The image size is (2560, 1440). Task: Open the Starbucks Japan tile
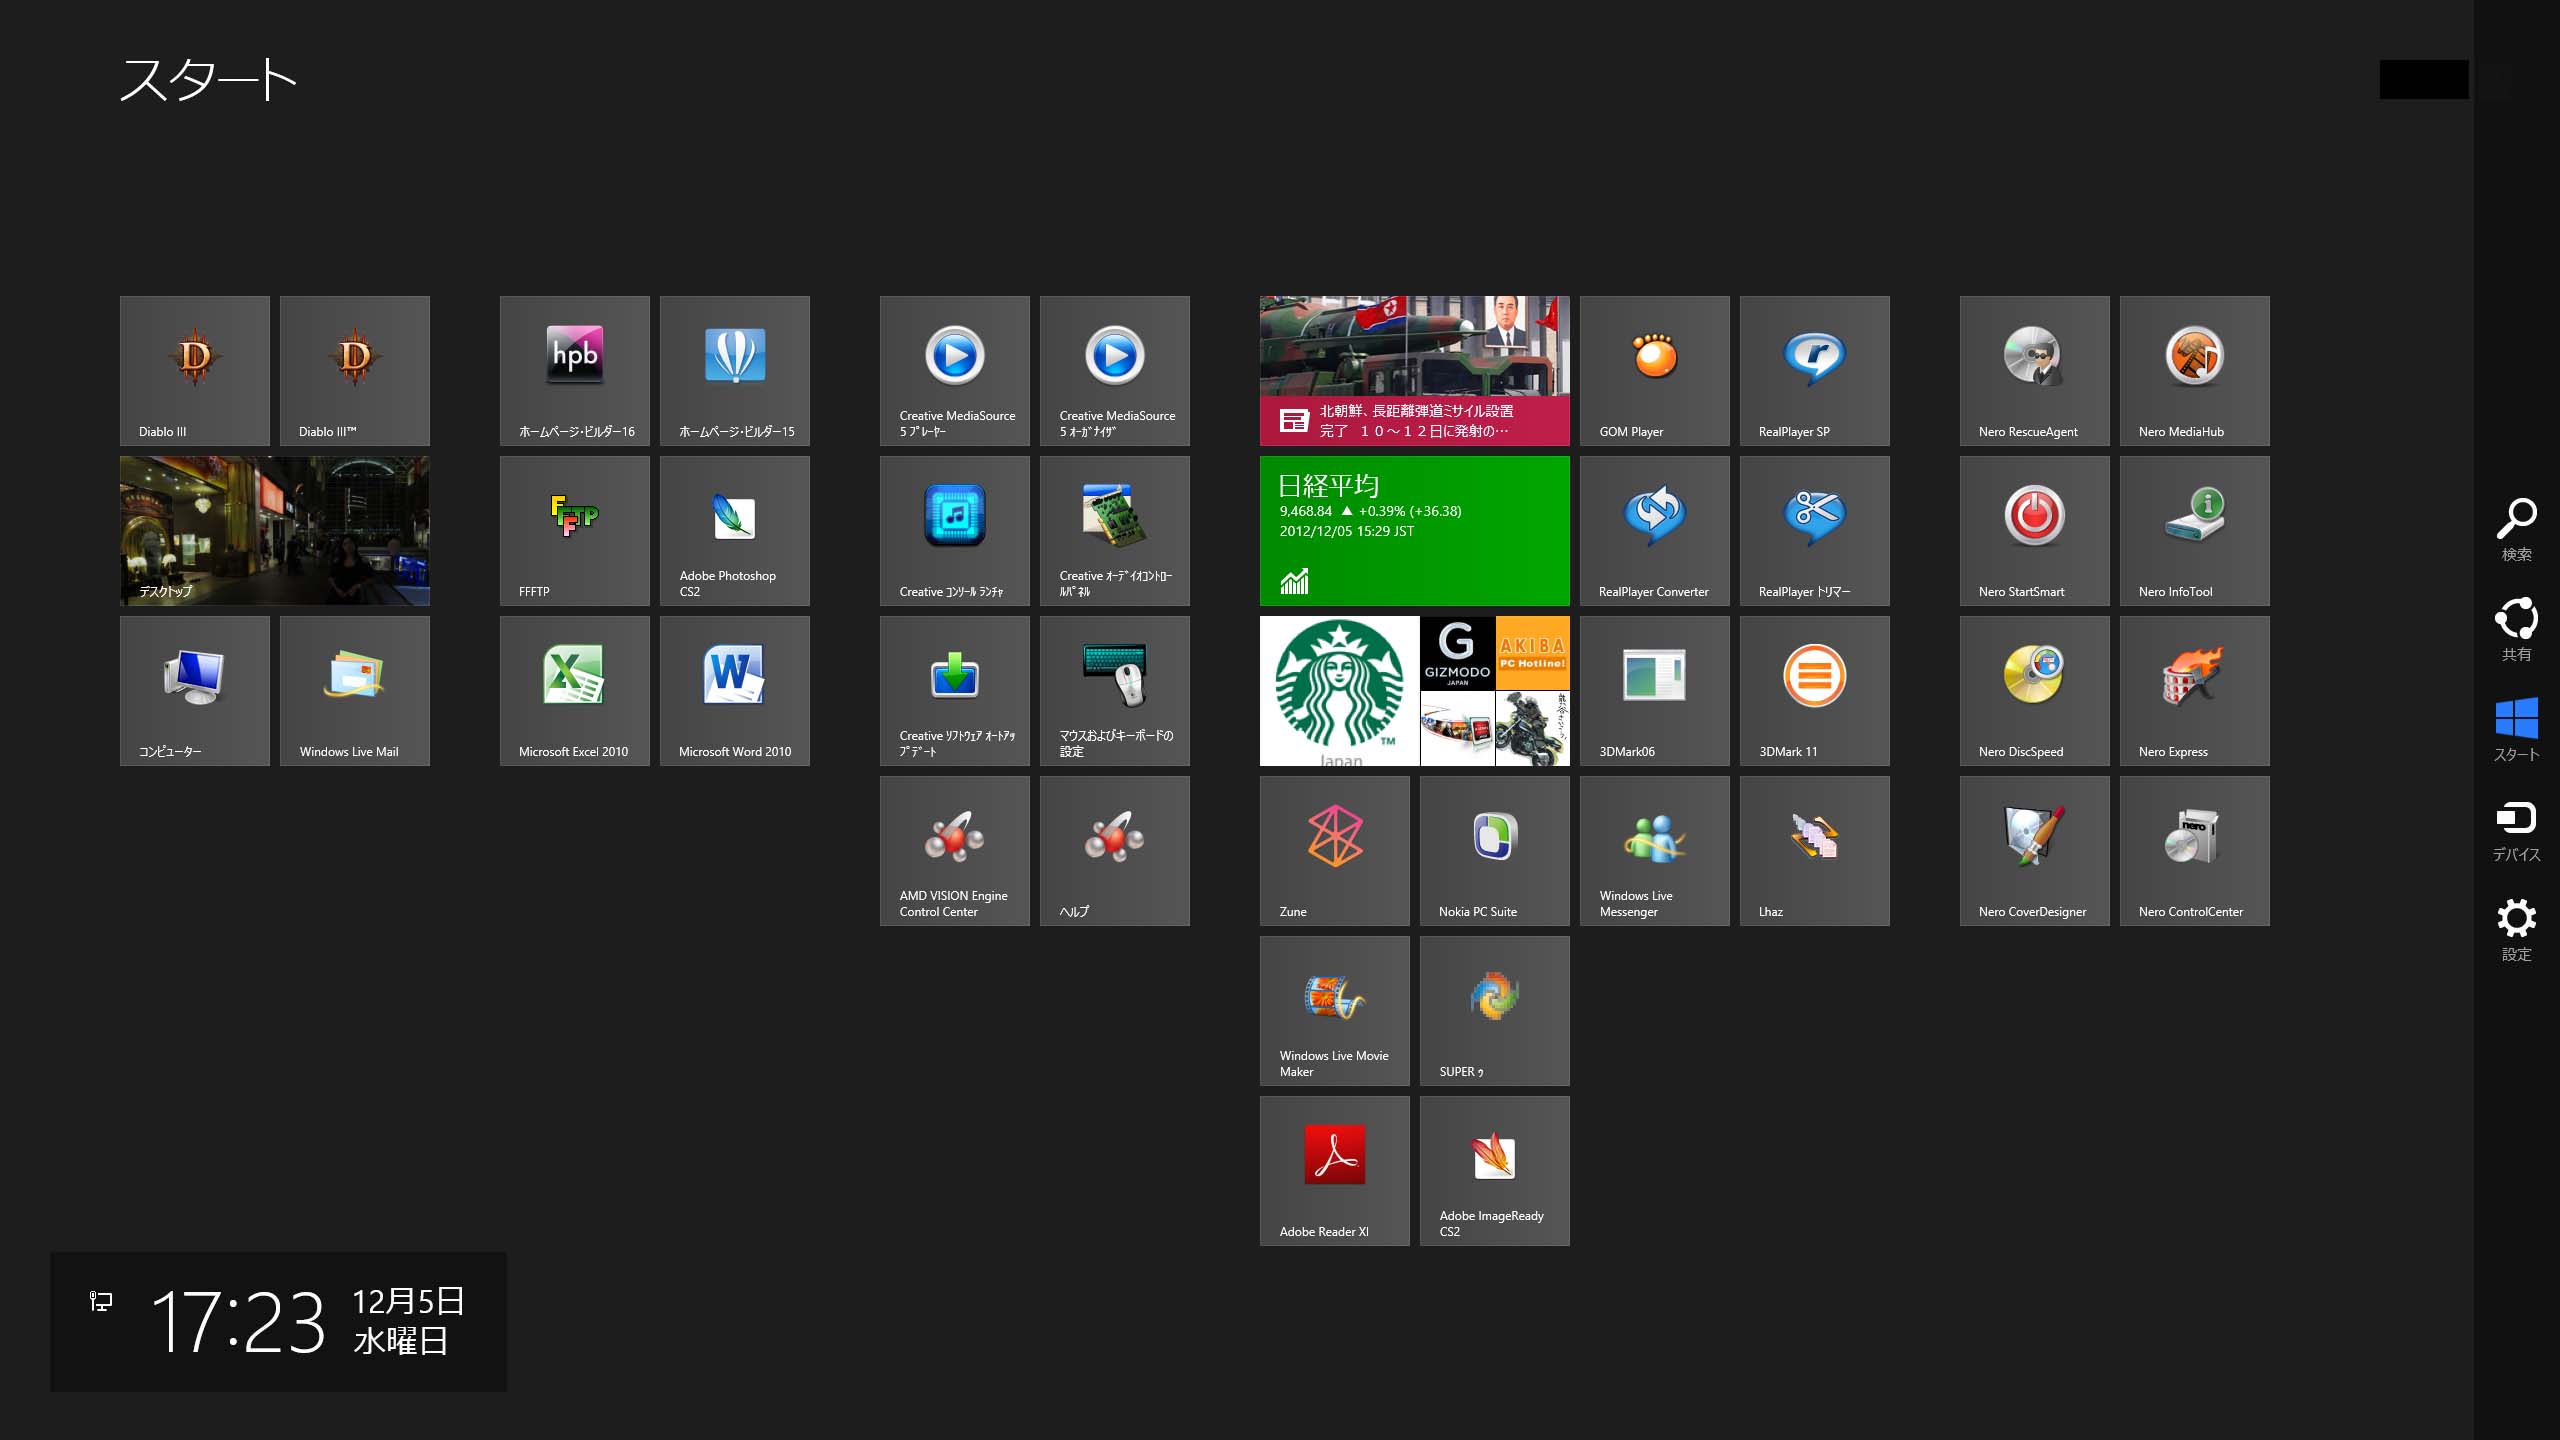tap(1340, 691)
